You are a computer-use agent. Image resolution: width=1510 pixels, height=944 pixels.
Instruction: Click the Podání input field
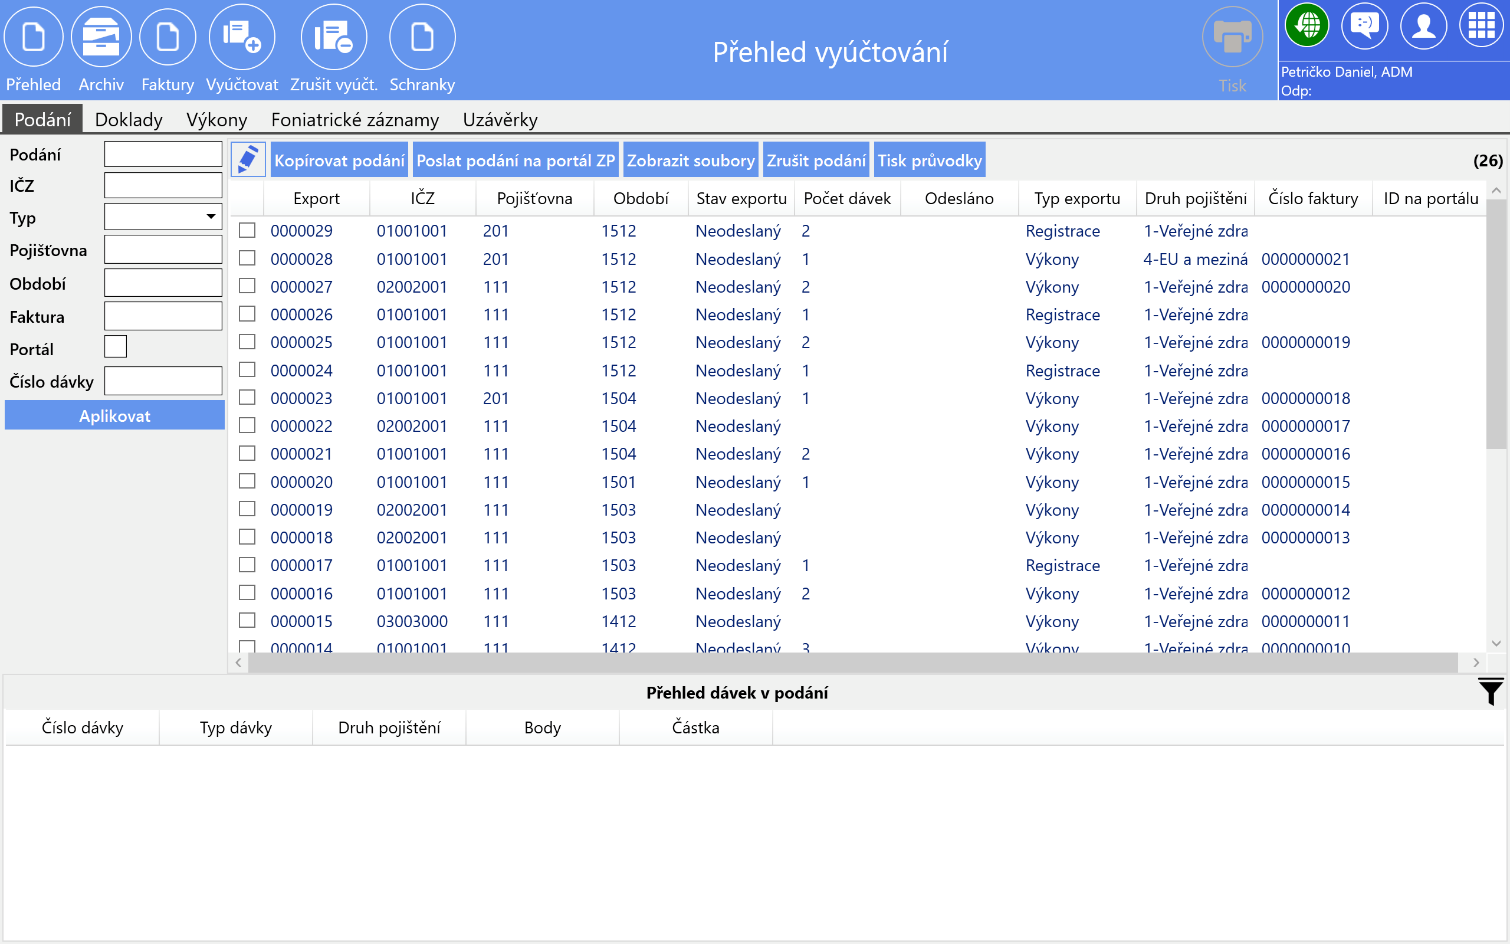[163, 153]
